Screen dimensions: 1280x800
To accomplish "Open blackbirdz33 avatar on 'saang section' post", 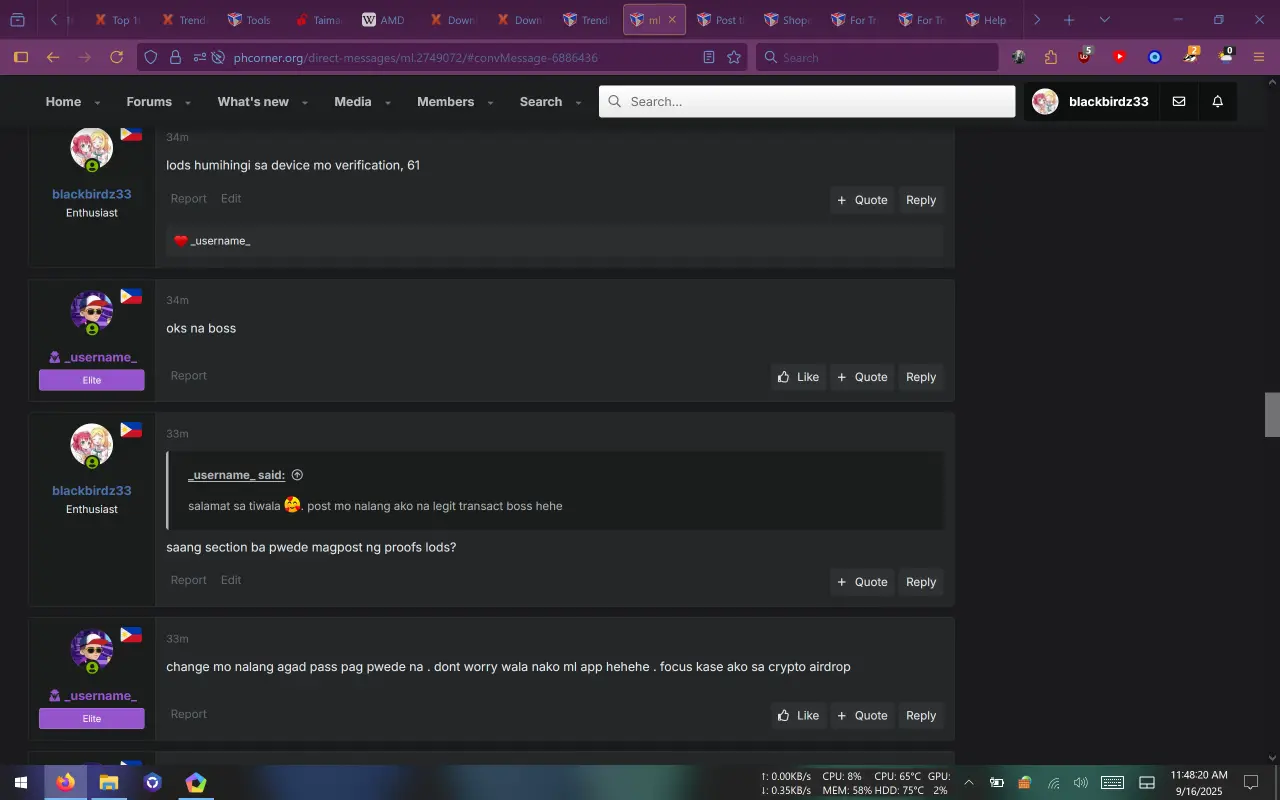I will click(x=92, y=446).
